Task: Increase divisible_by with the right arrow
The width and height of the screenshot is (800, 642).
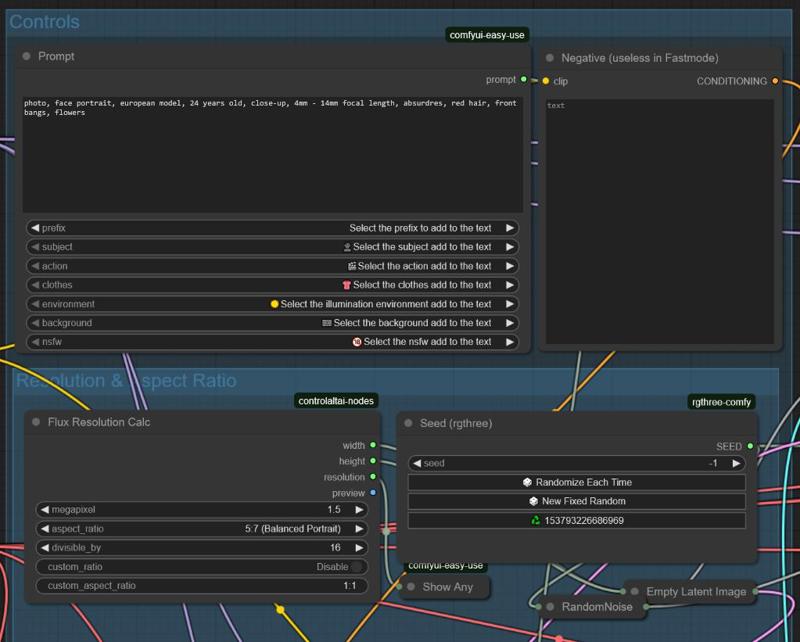Action: click(359, 548)
